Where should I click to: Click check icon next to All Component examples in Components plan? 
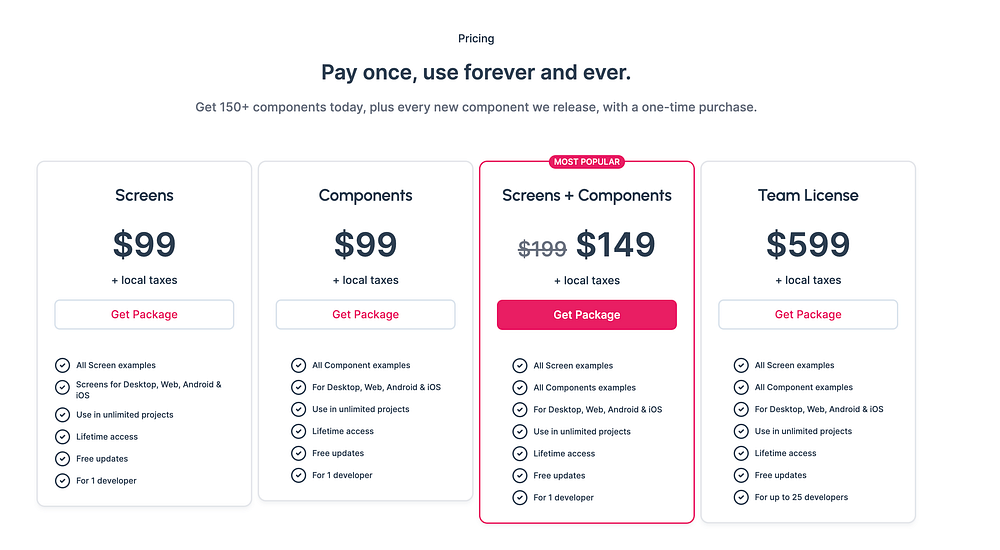tap(298, 365)
